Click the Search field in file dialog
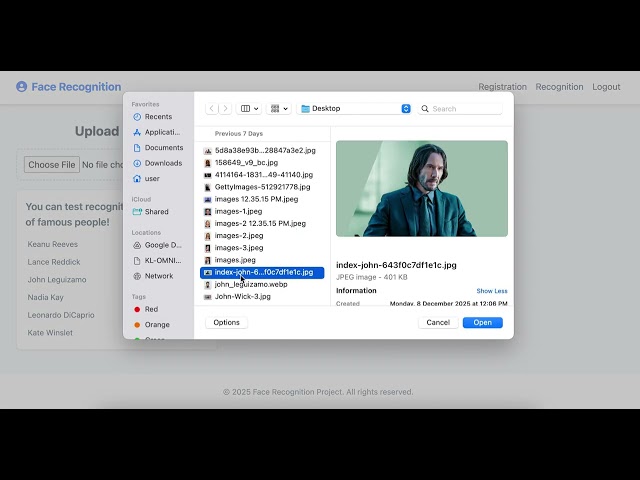 (460, 109)
